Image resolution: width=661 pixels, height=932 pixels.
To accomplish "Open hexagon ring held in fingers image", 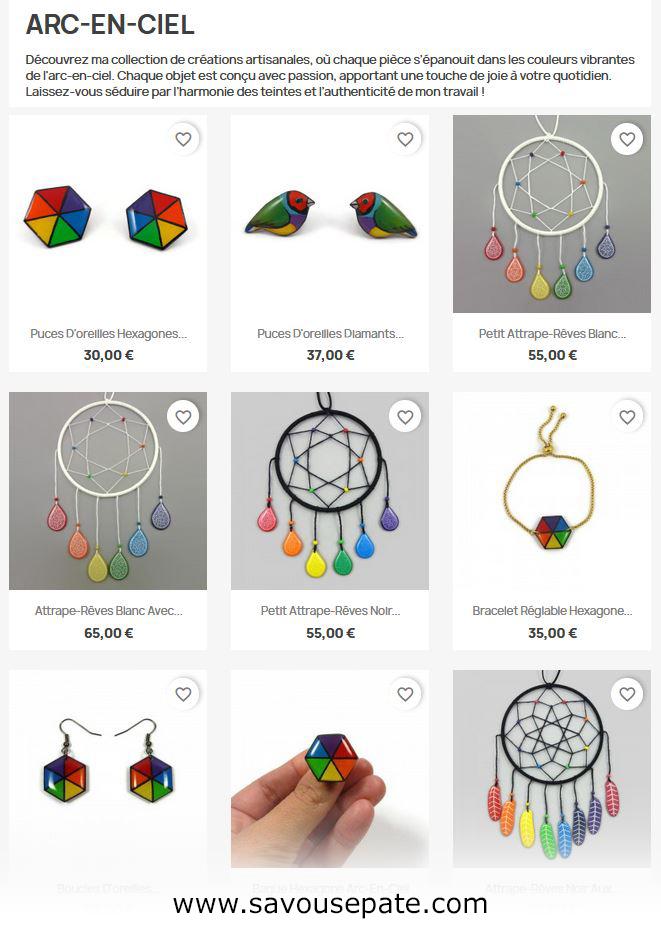I will (x=330, y=769).
